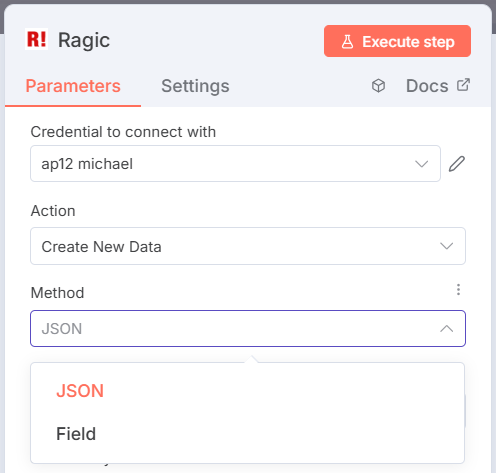
Task: Click the chevron arrow in the Action dropdown
Action: pyautogui.click(x=446, y=246)
